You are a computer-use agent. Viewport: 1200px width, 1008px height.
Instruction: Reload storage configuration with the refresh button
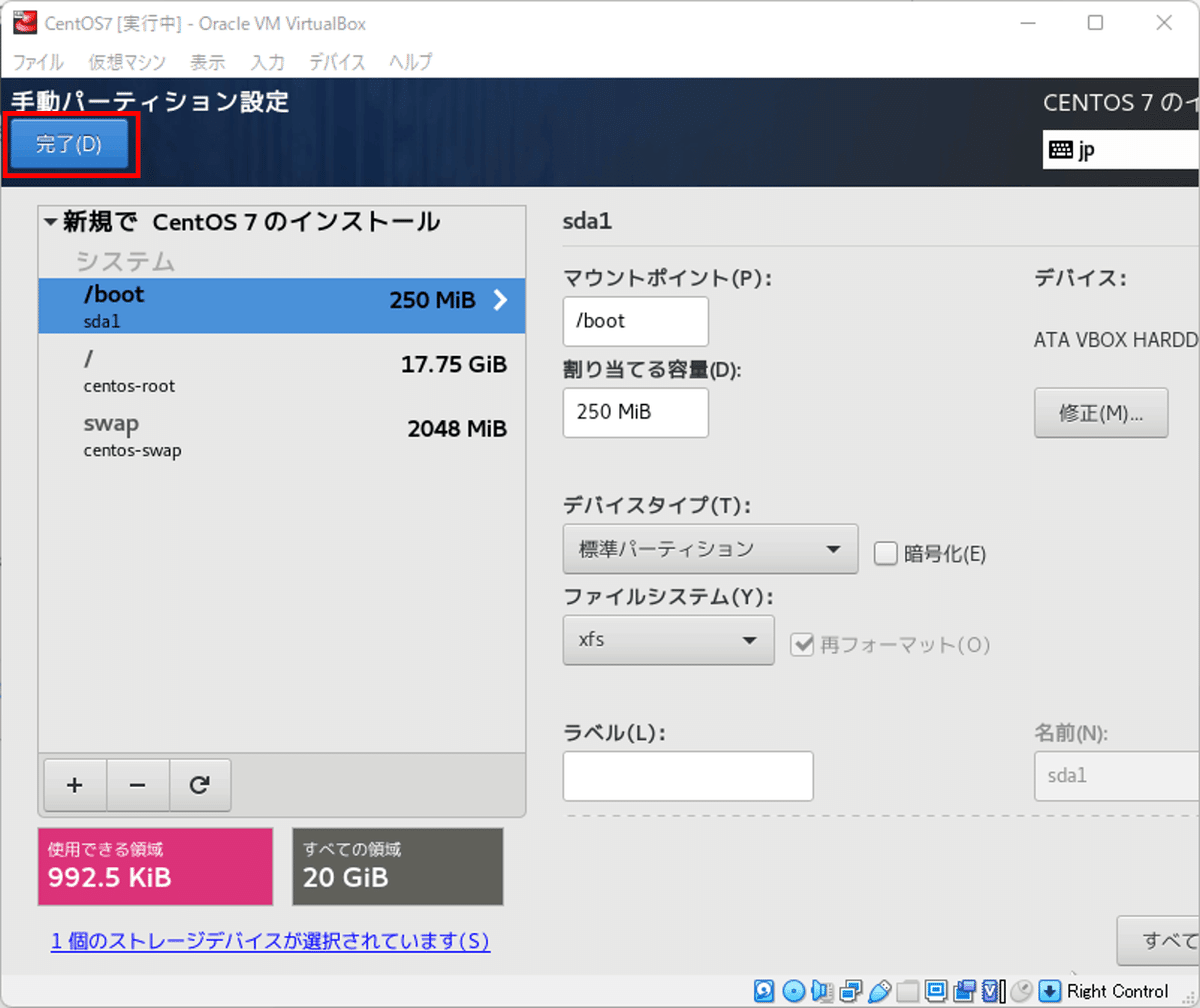click(200, 785)
